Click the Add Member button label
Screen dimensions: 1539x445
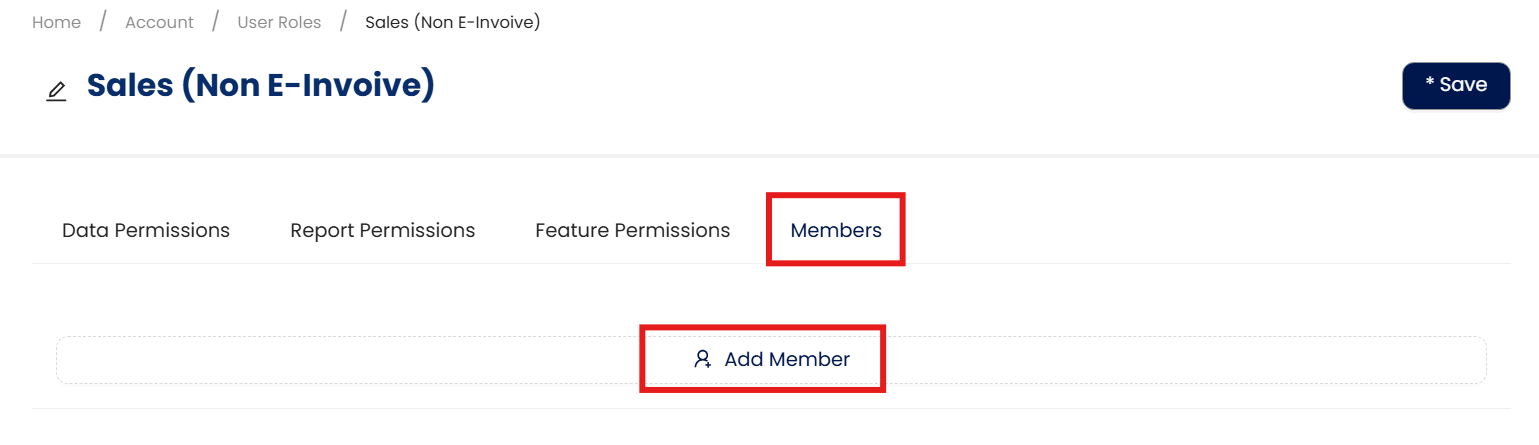tap(787, 359)
